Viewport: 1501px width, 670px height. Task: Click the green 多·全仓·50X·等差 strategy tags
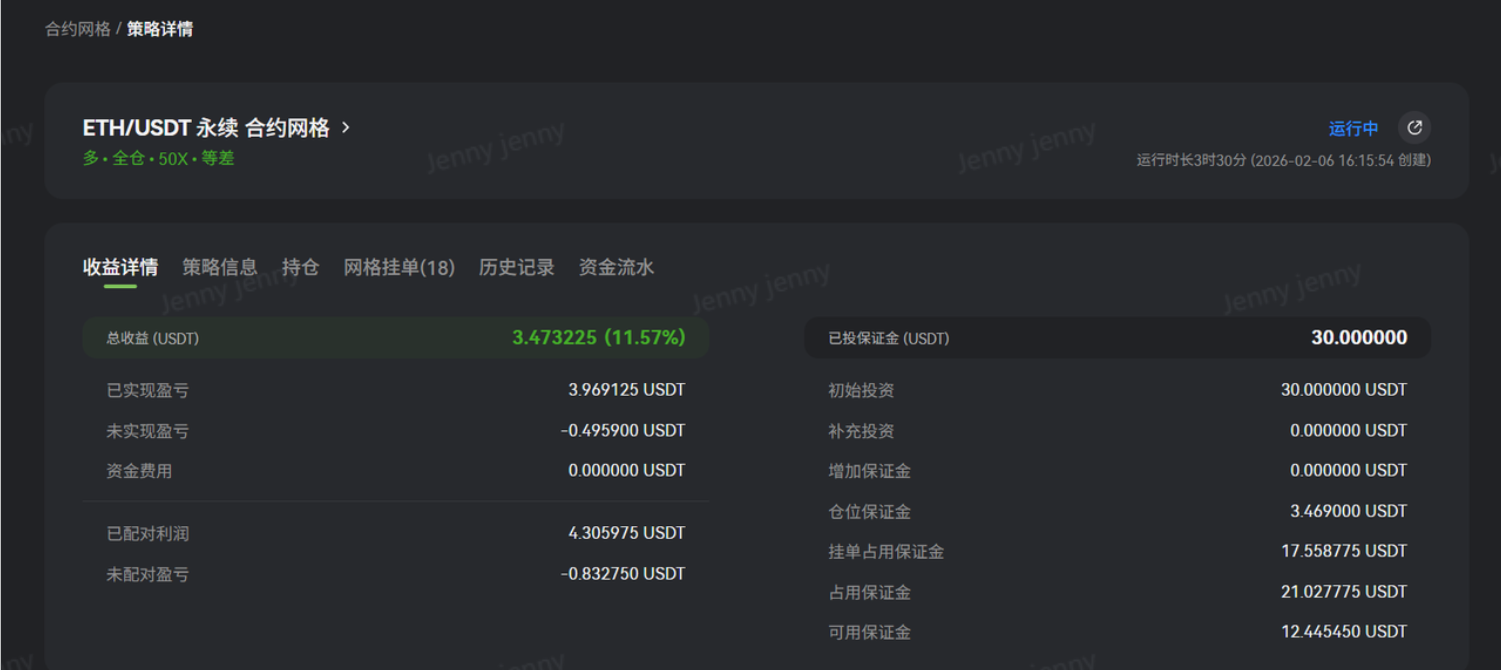pos(158,158)
